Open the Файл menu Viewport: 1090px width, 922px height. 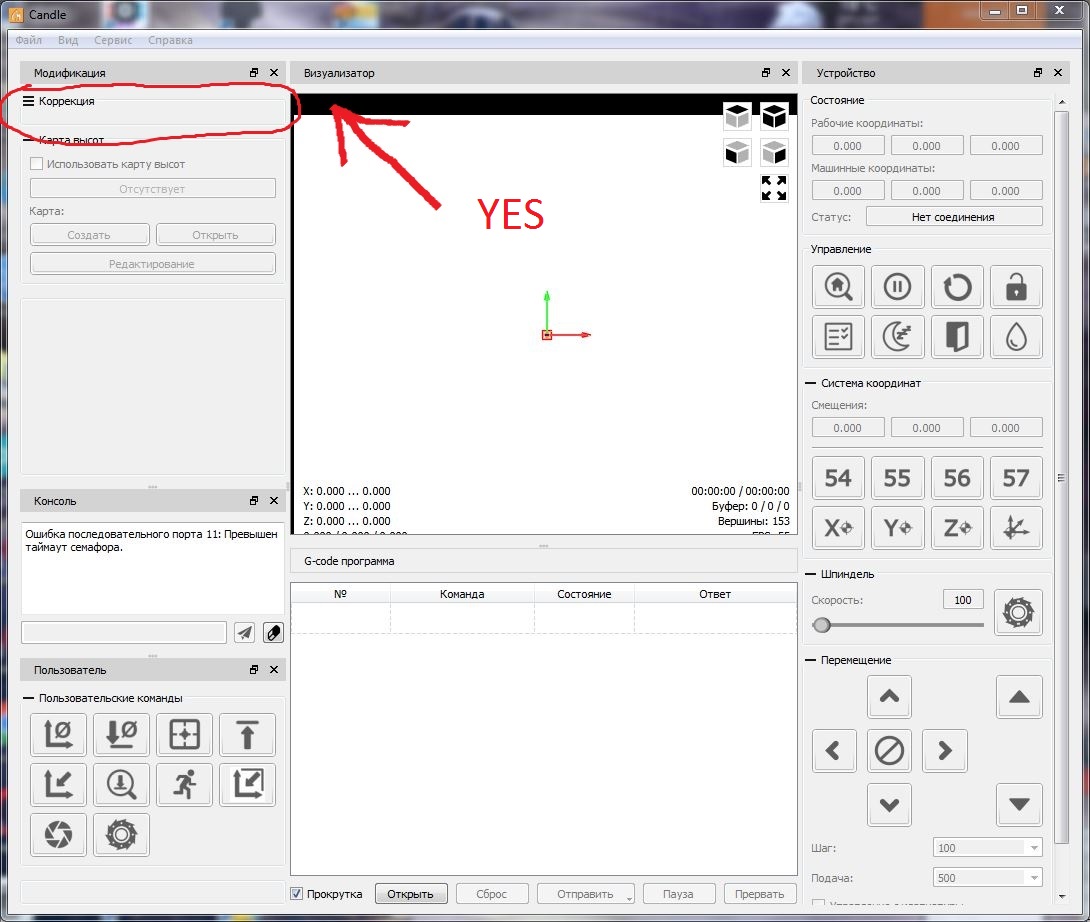pos(28,40)
